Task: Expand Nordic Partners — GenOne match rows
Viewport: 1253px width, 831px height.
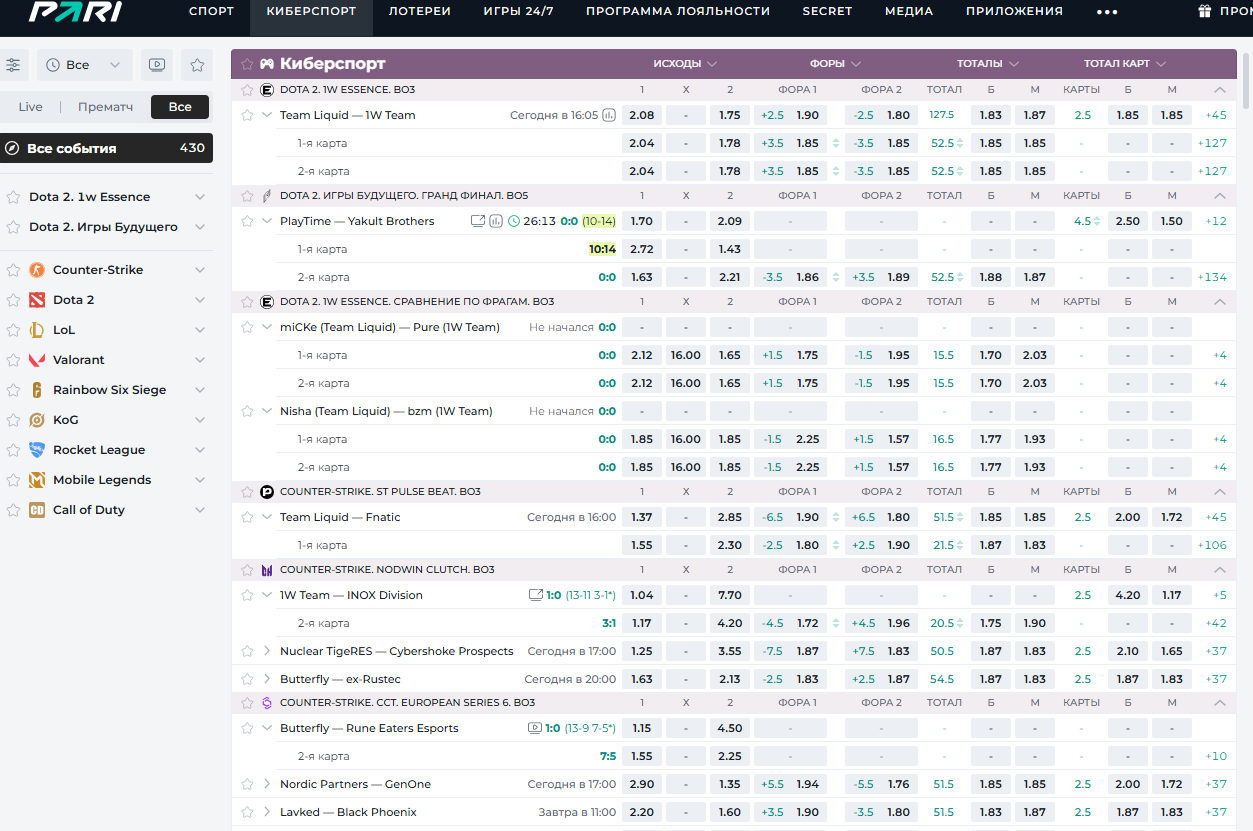Action: [267, 784]
